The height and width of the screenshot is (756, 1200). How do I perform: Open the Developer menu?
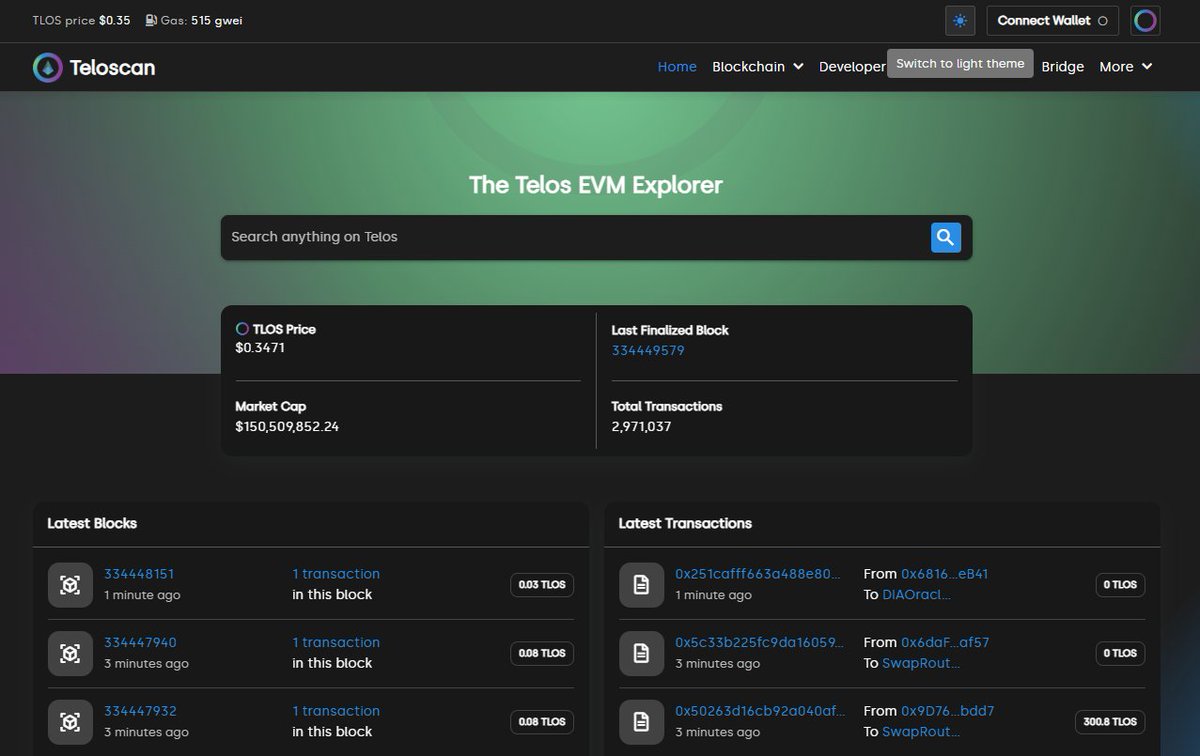click(x=852, y=67)
